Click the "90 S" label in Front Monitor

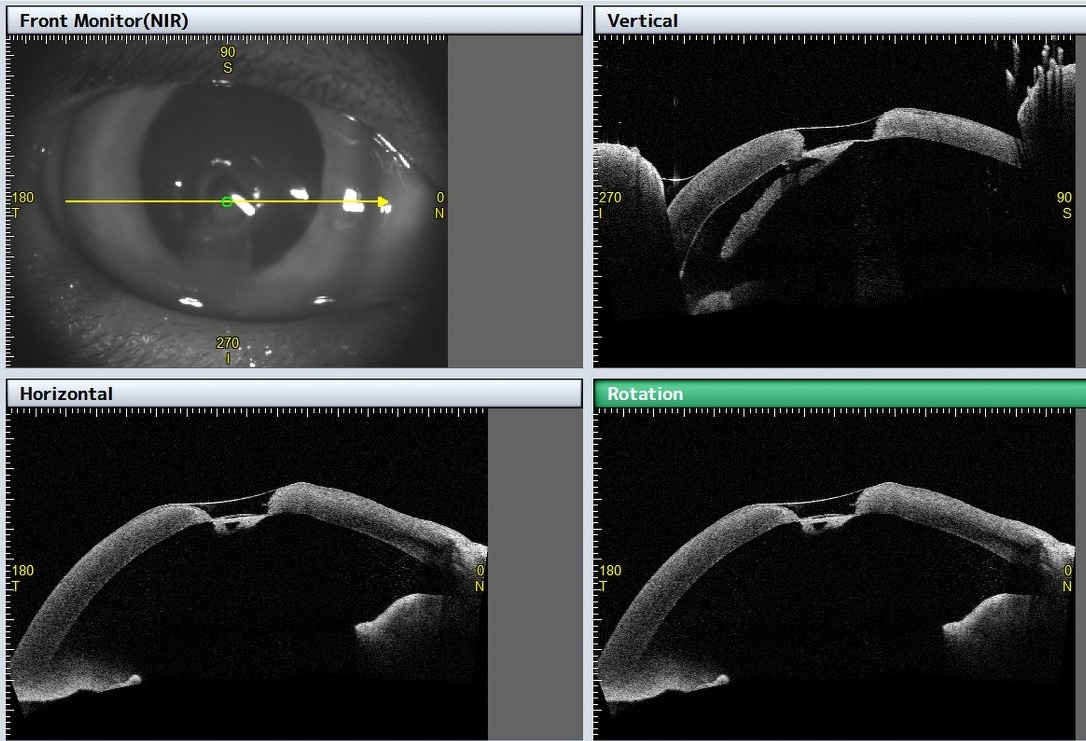point(228,60)
